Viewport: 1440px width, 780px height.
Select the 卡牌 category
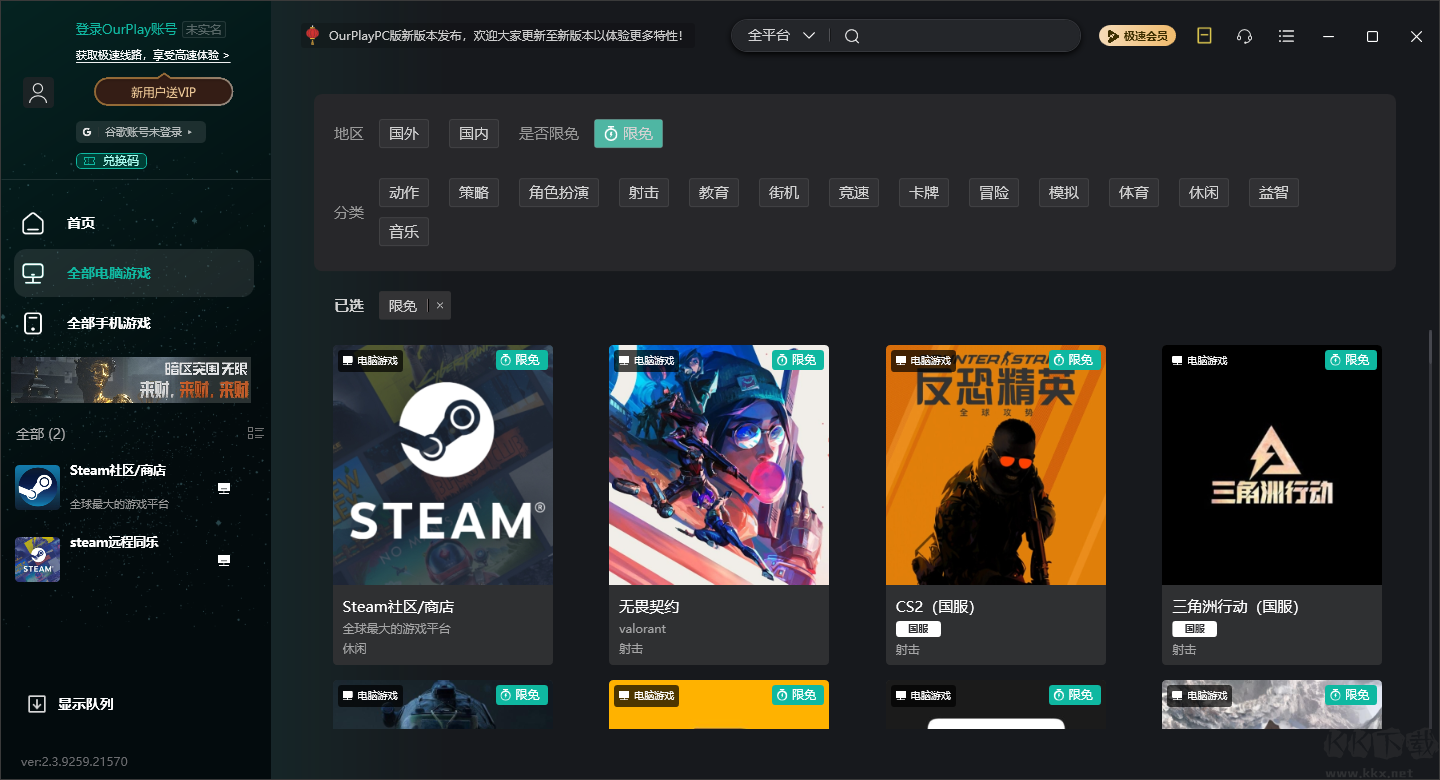point(924,193)
